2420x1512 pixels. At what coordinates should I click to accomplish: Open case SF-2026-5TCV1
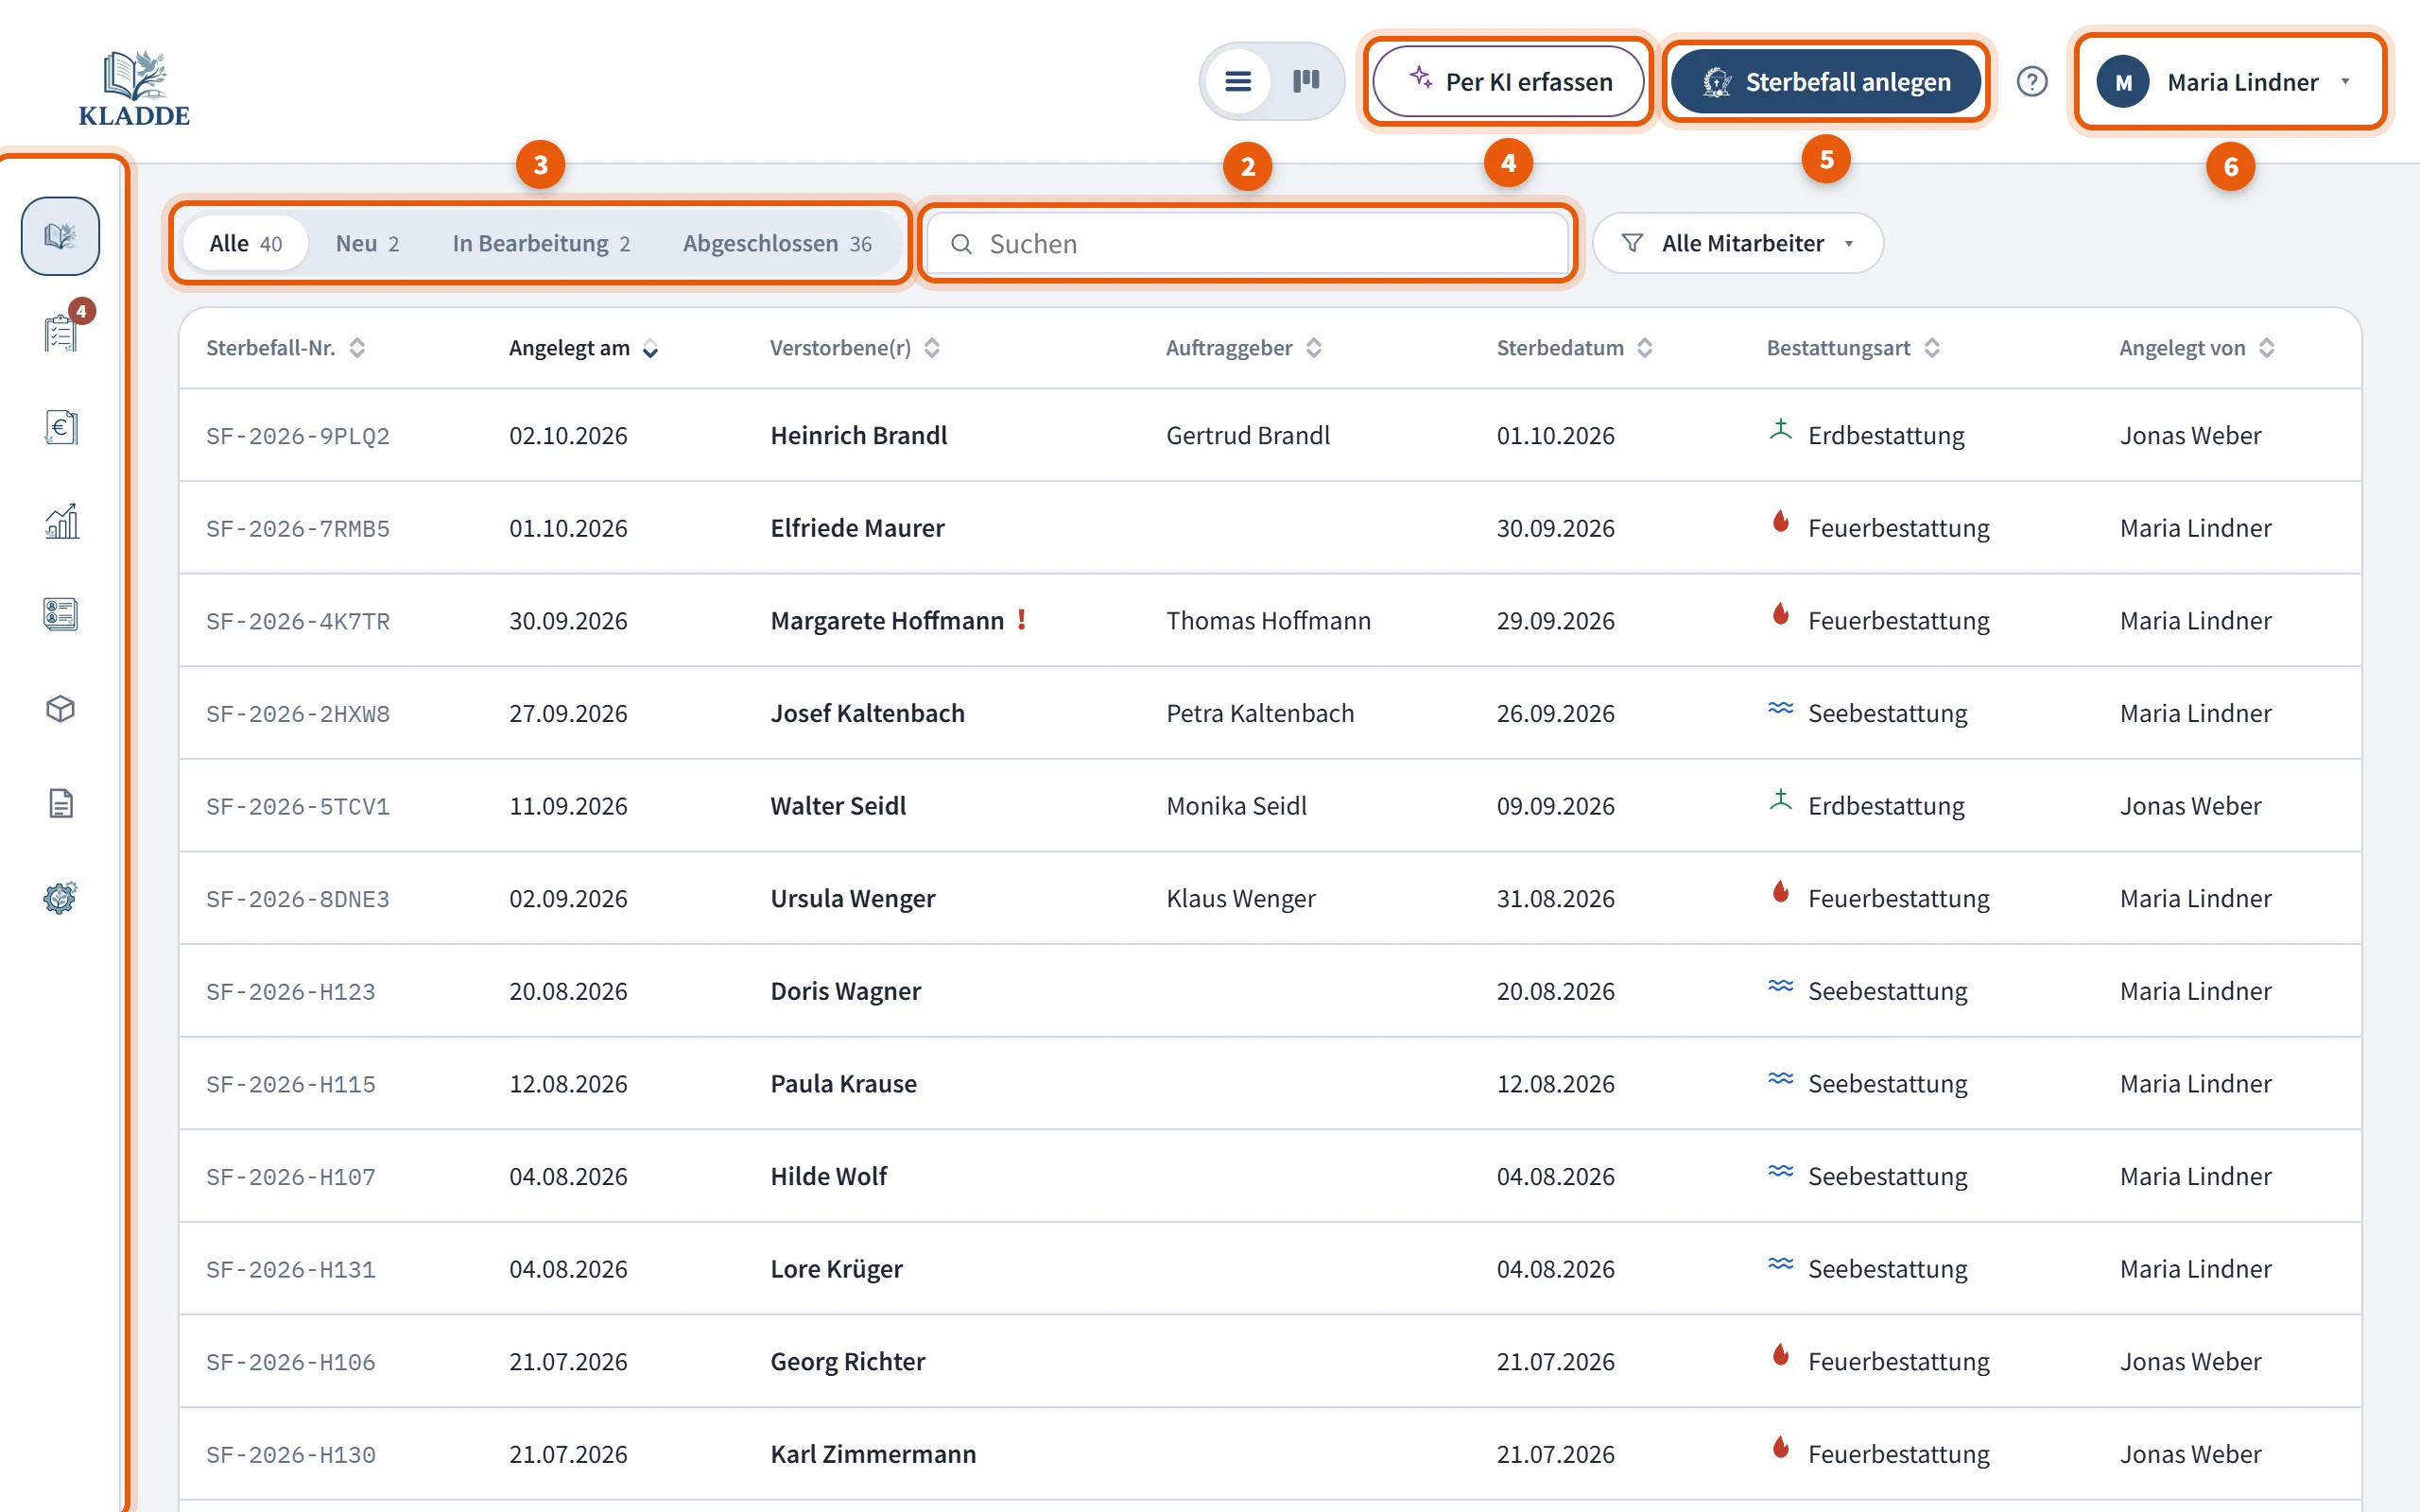(x=298, y=806)
